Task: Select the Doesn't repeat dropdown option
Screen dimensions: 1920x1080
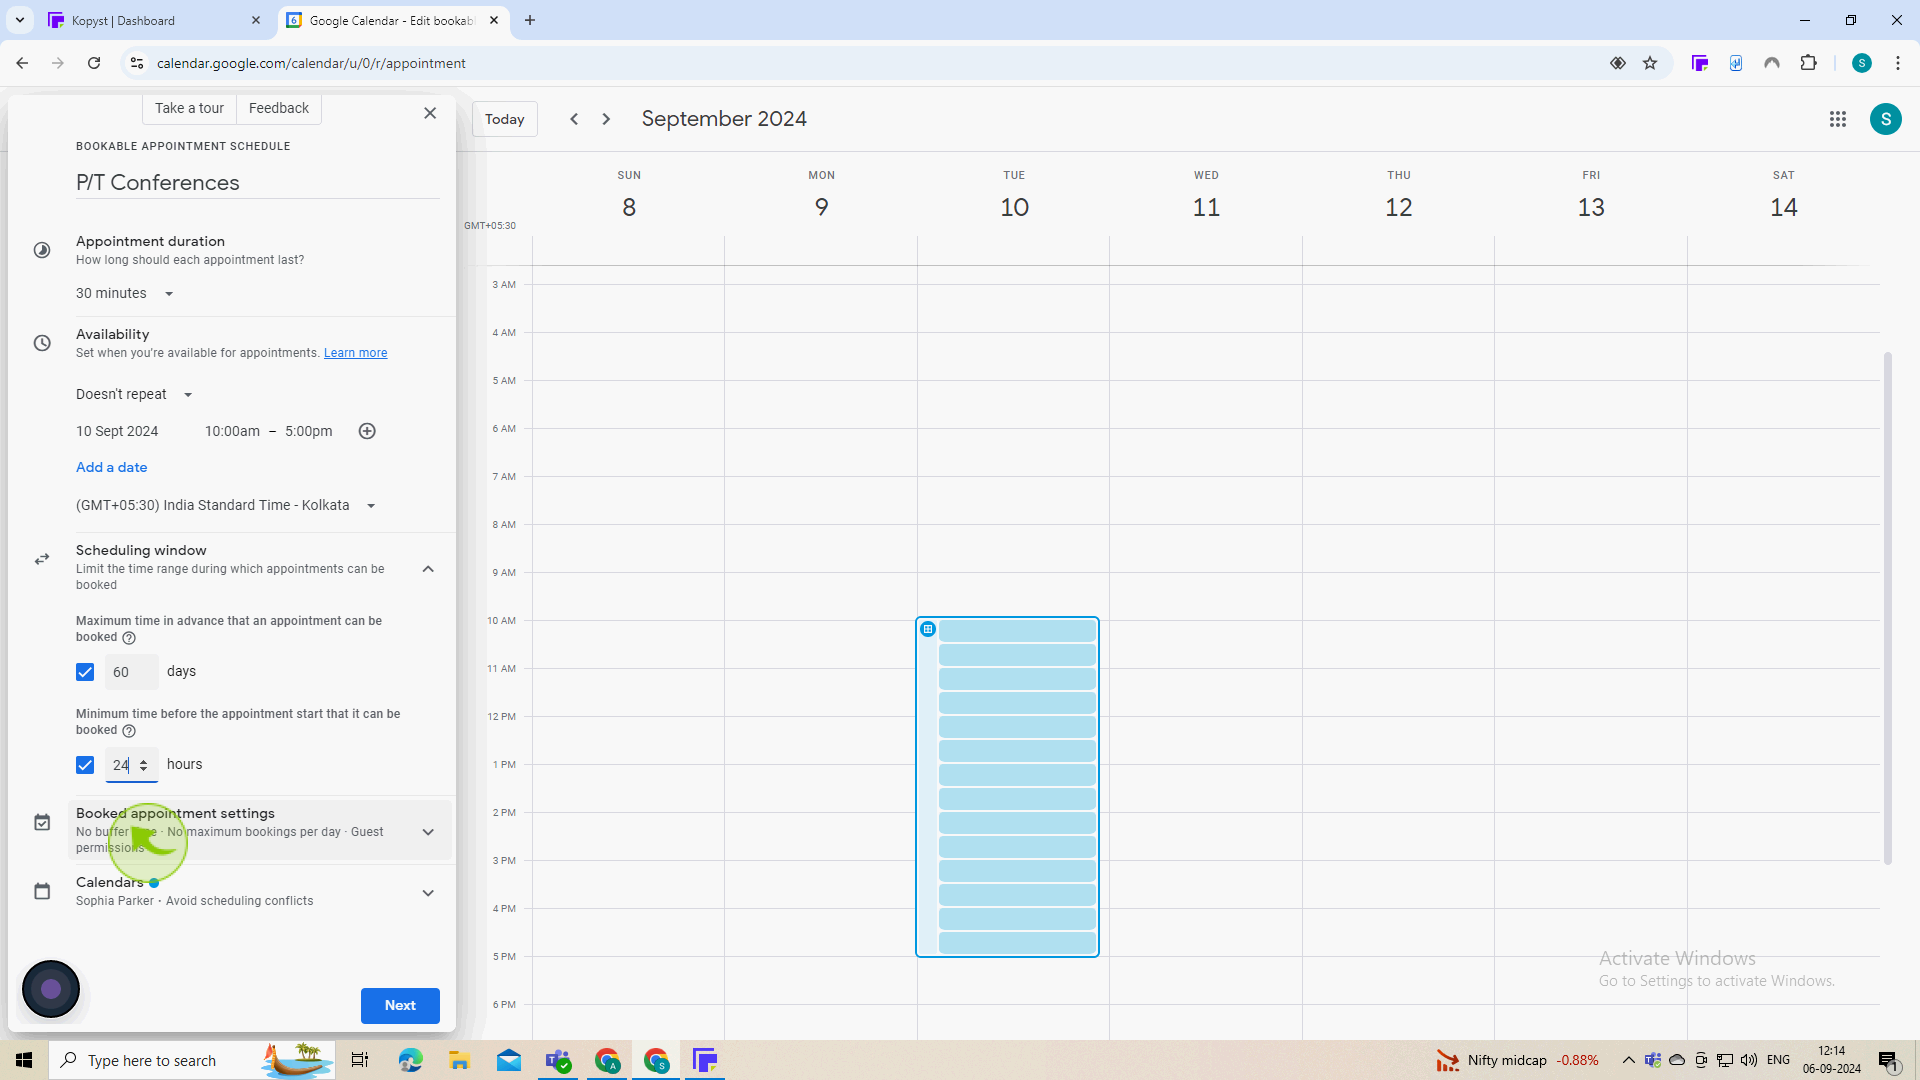Action: click(133, 393)
